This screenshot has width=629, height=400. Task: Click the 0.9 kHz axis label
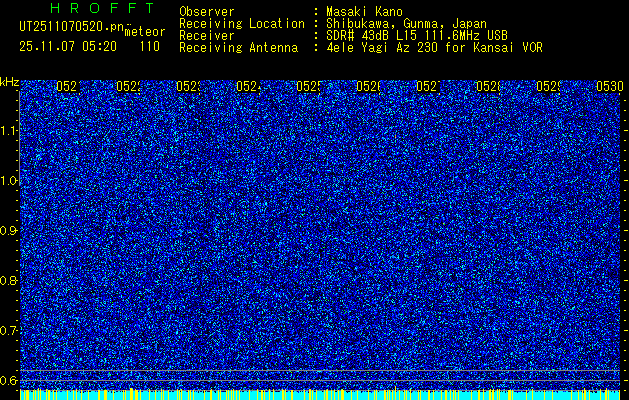point(10,231)
